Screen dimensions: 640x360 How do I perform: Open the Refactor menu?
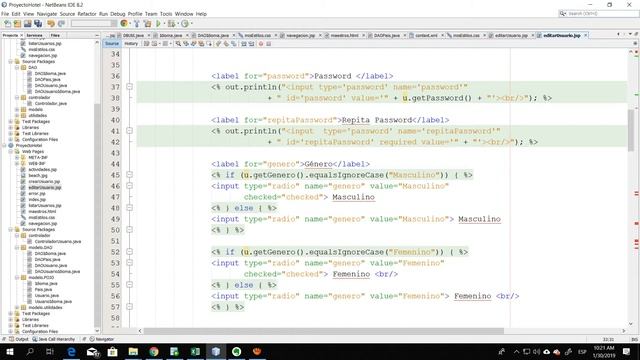click(87, 14)
